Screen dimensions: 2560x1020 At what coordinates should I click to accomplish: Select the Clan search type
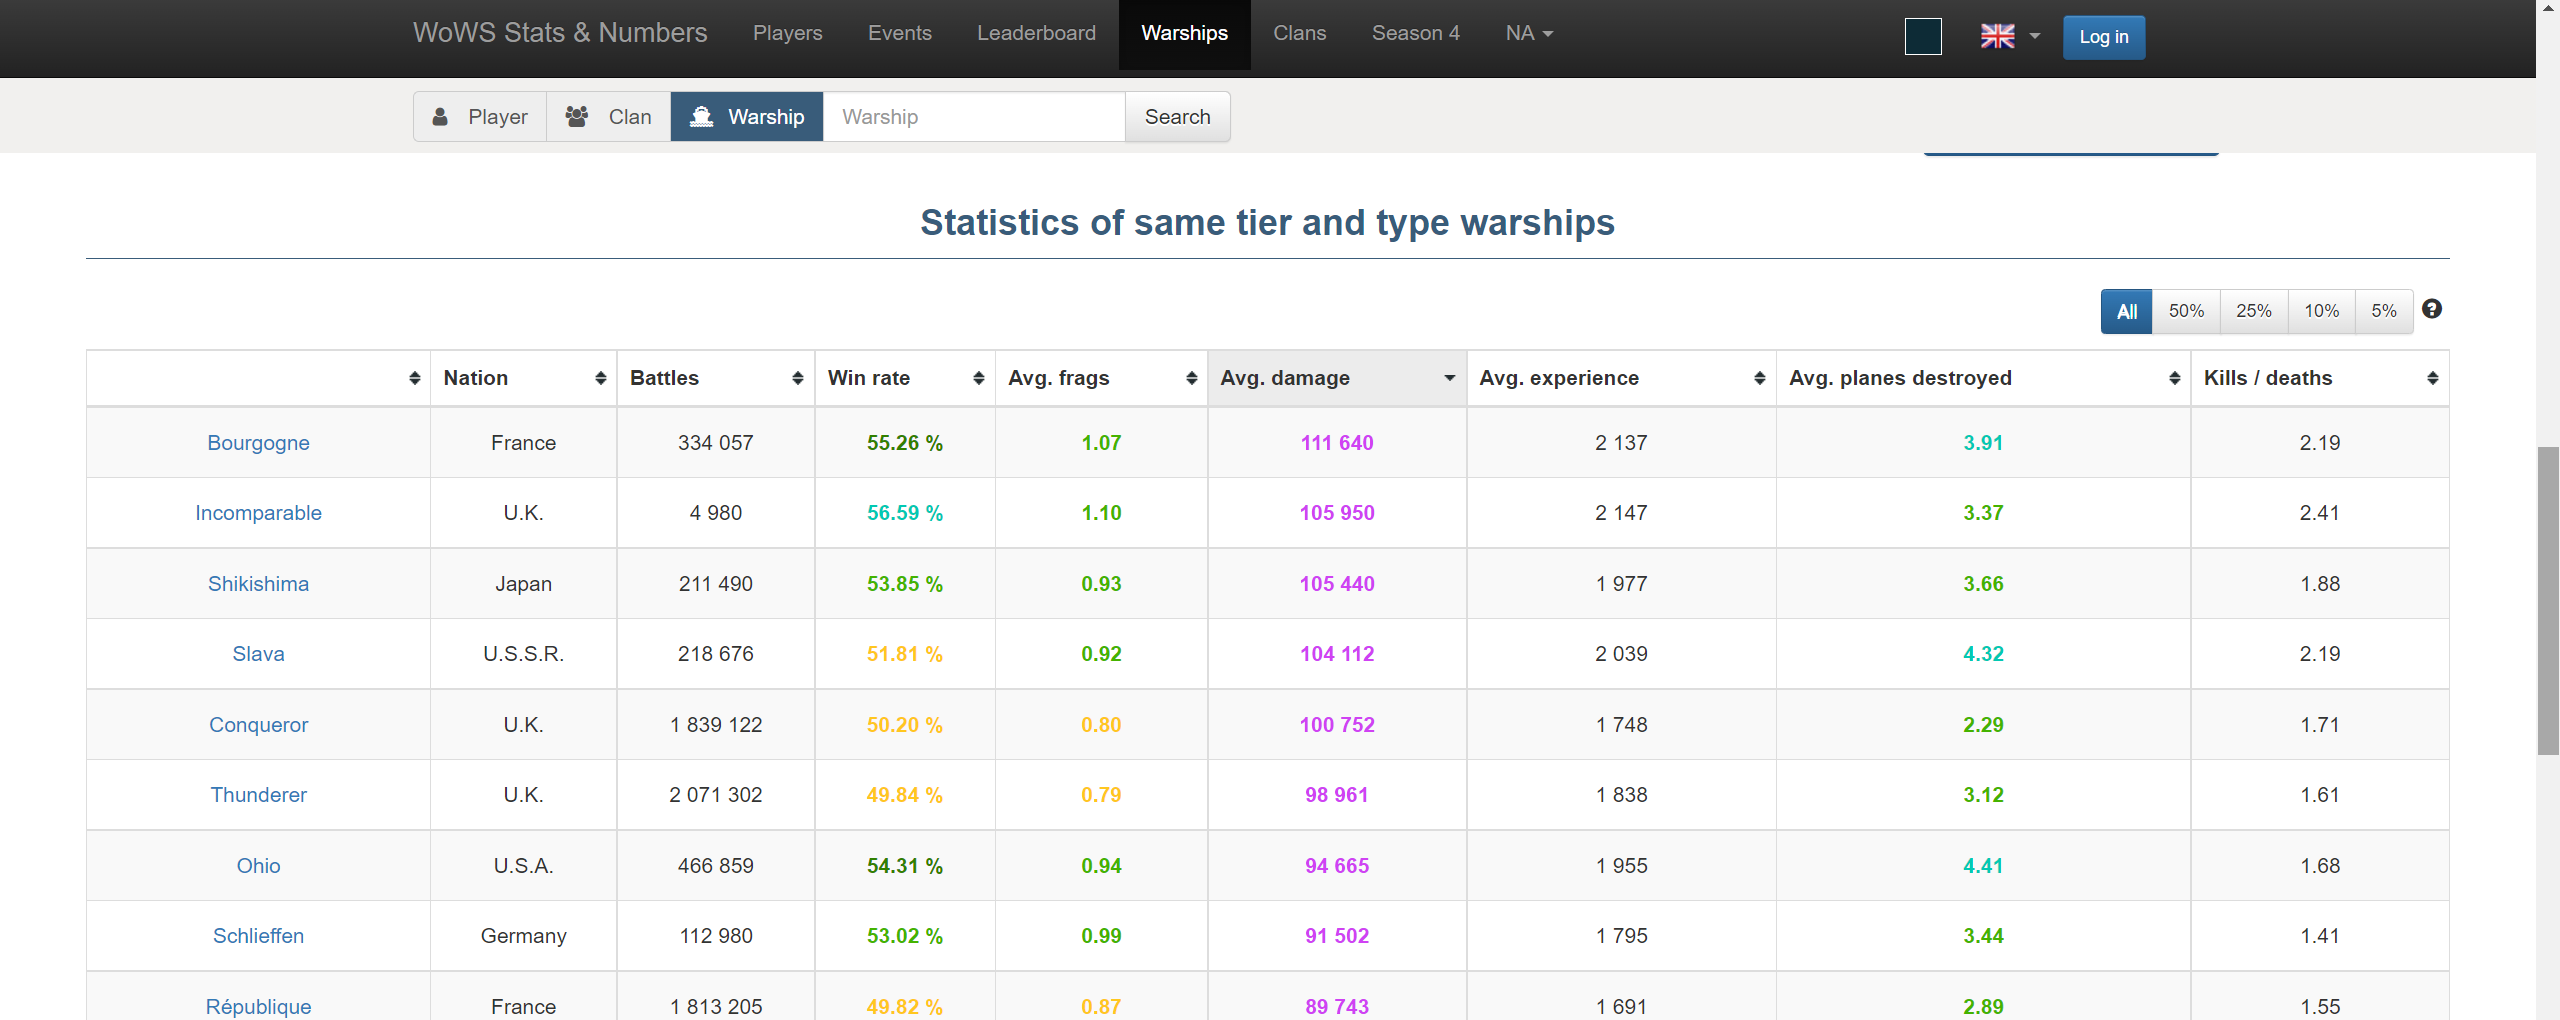tap(608, 117)
